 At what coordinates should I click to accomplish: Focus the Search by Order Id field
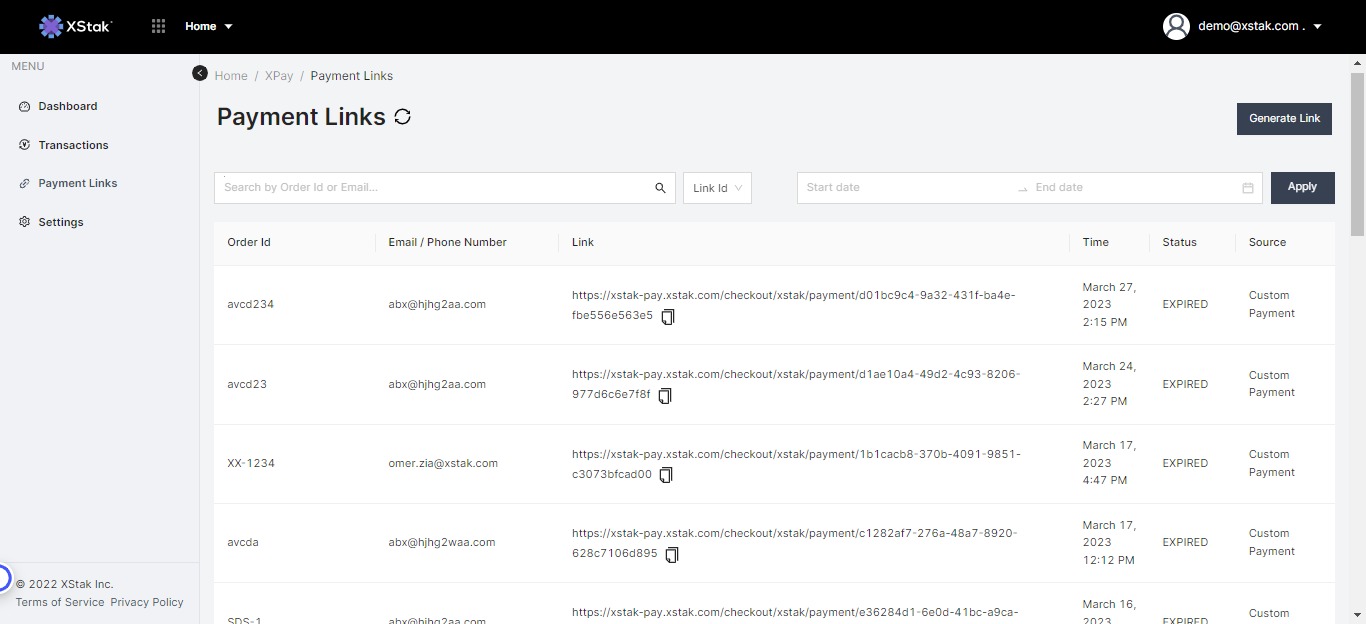pyautogui.click(x=430, y=188)
